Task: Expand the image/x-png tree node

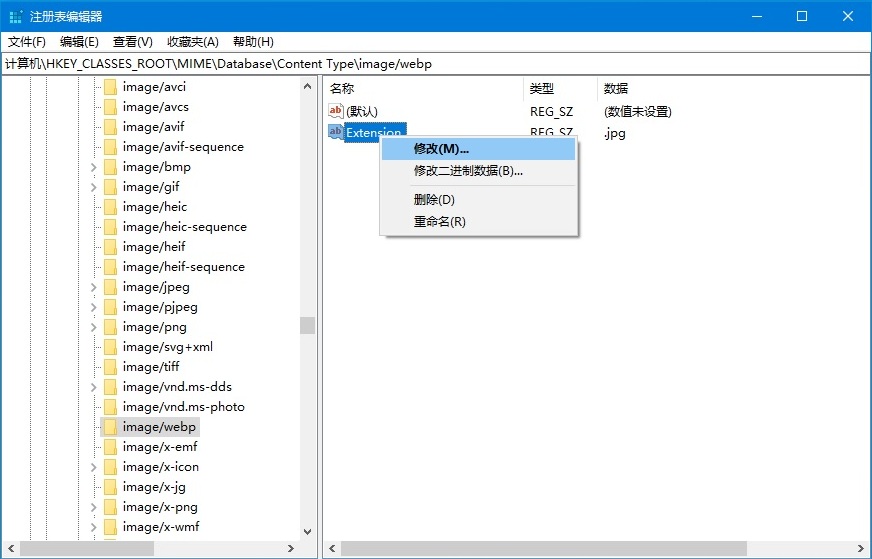Action: coord(93,508)
